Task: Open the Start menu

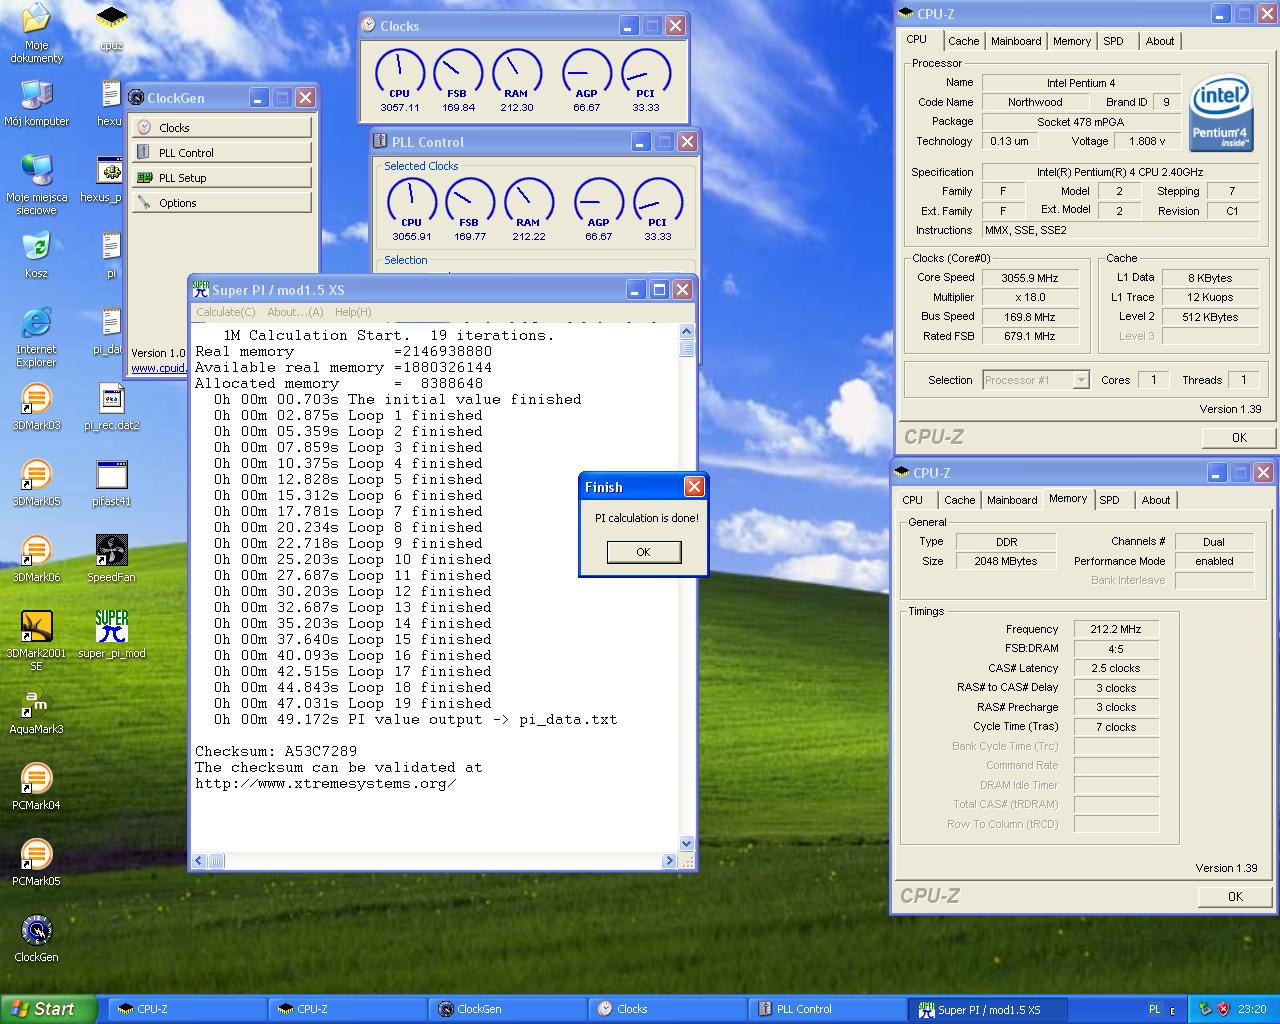Action: coord(48,1009)
